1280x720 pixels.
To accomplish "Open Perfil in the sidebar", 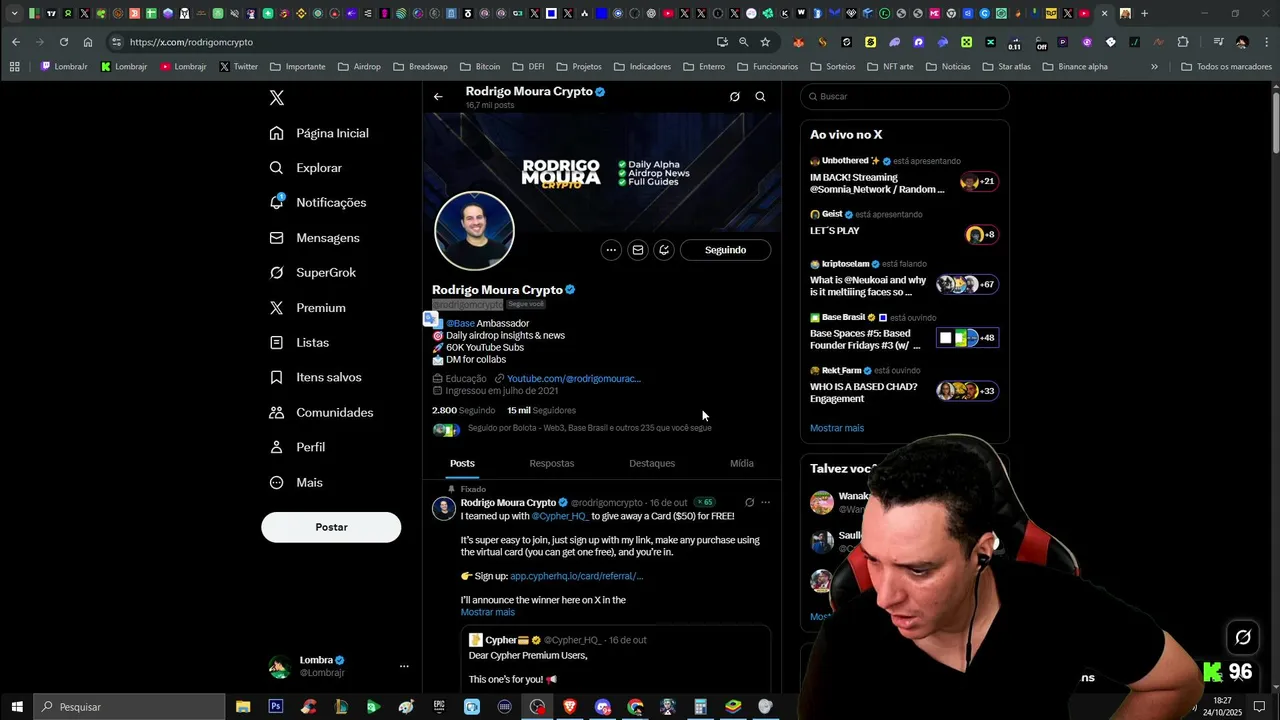I will [x=297, y=447].
